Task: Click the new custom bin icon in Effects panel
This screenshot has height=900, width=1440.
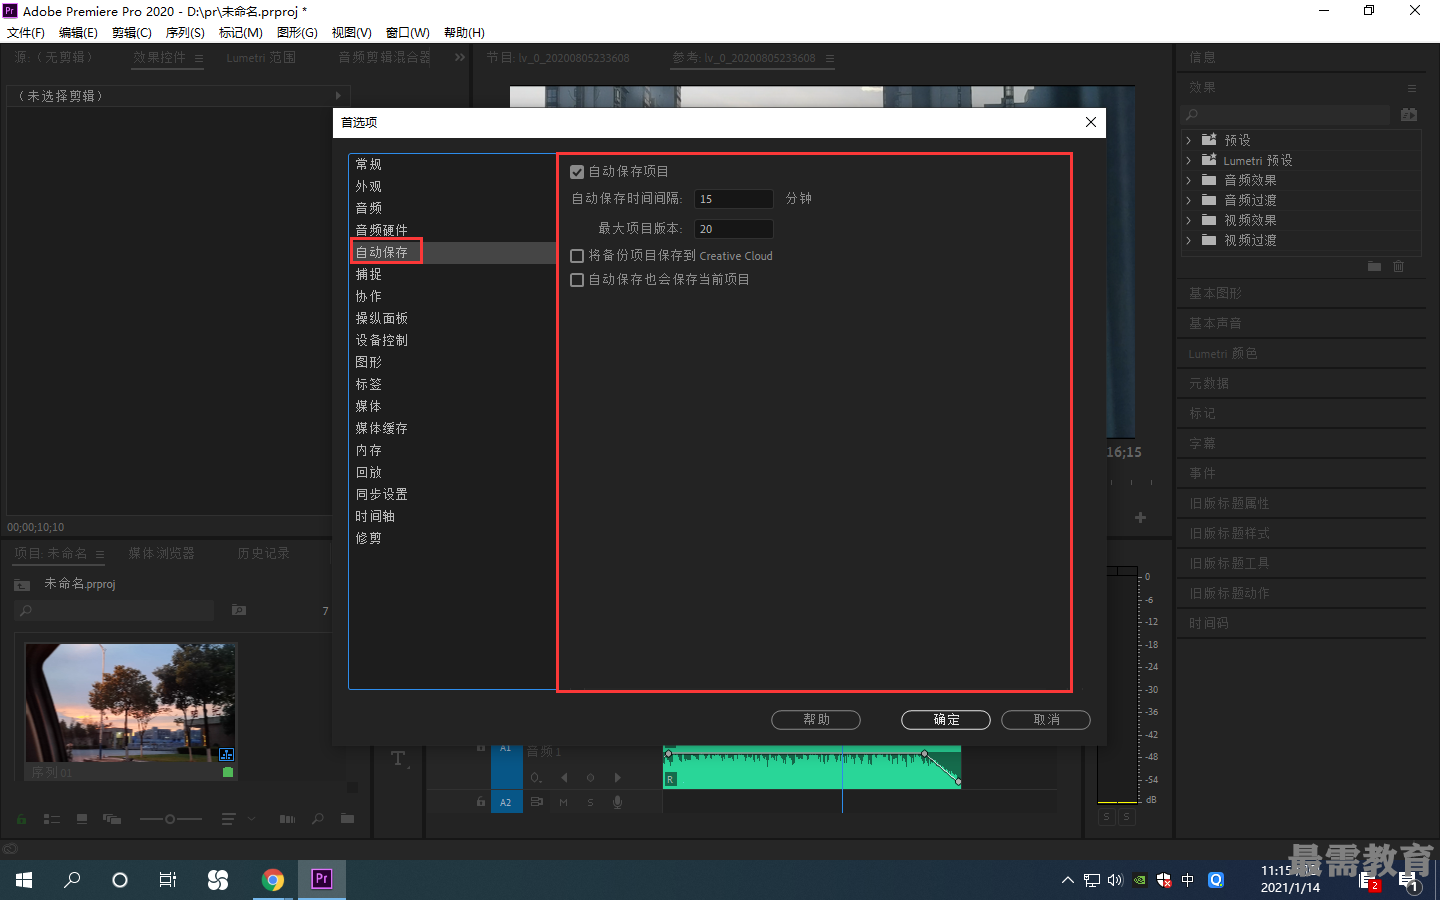Action: pos(1374,266)
